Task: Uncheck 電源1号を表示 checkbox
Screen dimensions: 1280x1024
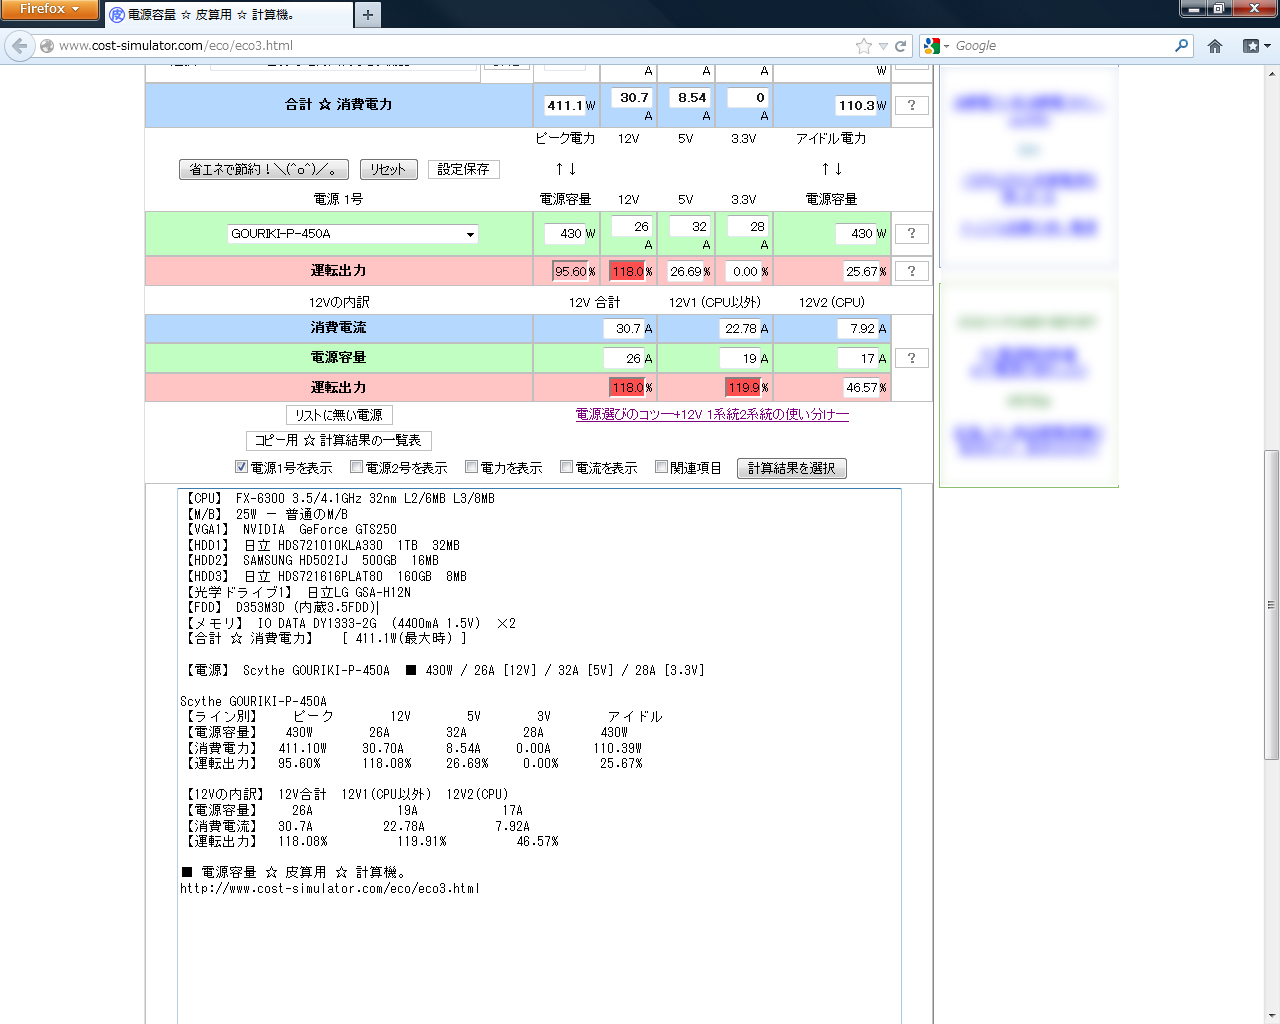Action: click(x=241, y=467)
